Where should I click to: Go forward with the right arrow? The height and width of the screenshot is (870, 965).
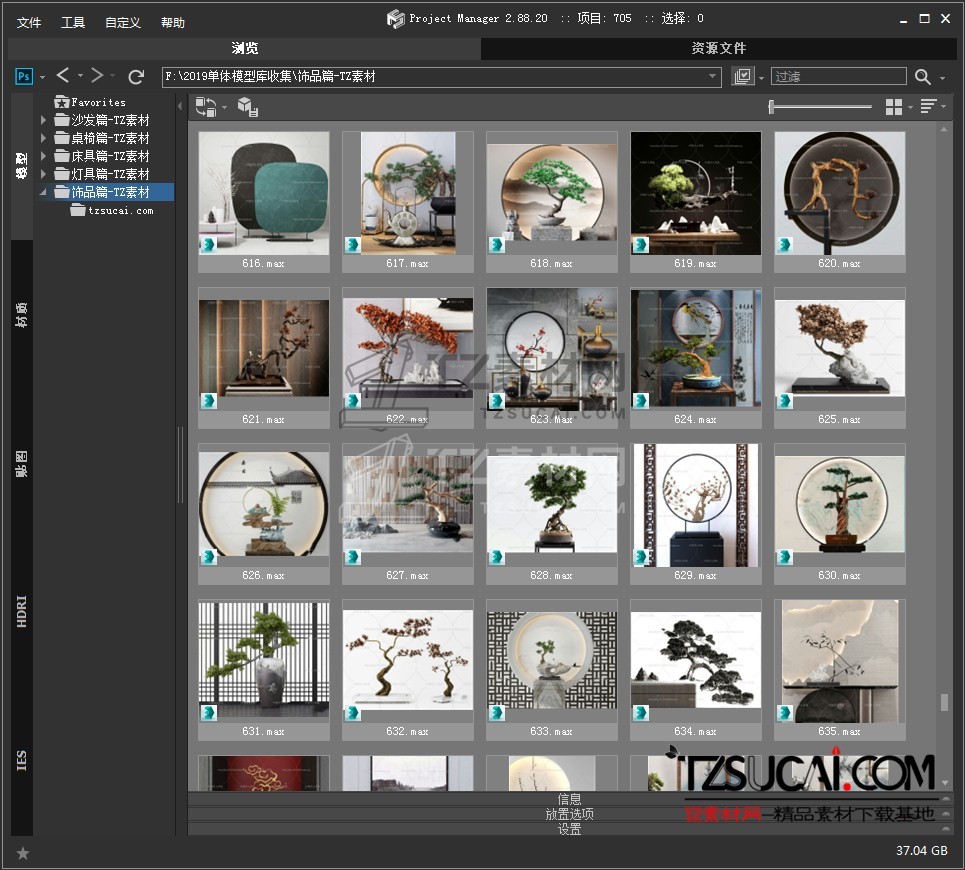(97, 76)
